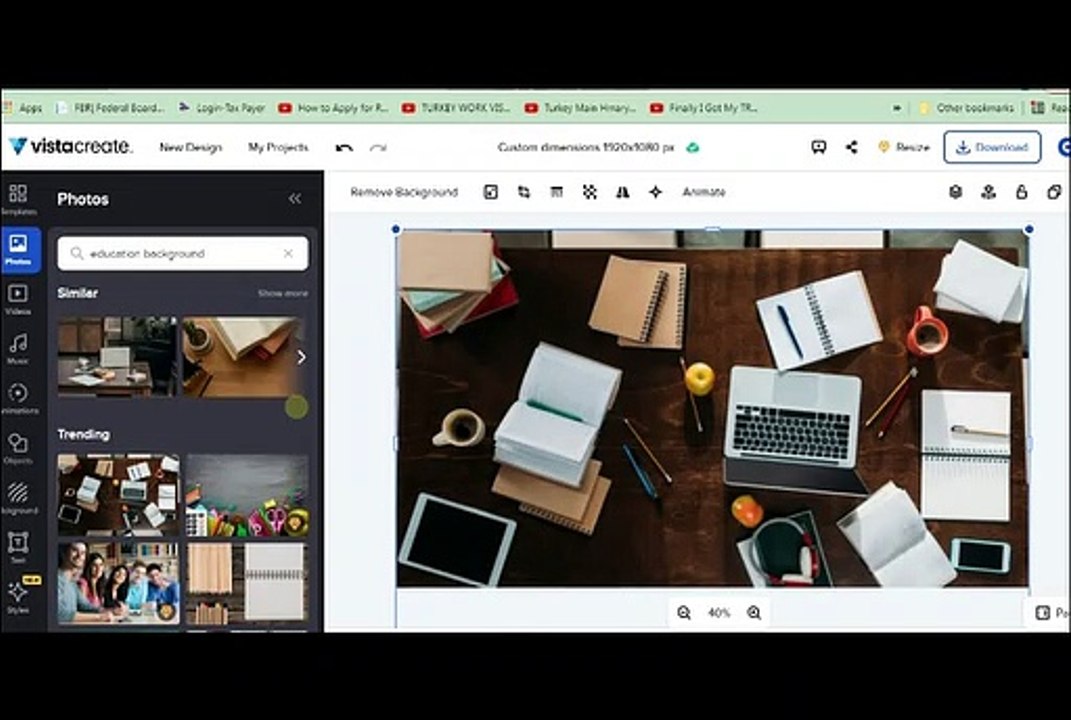Open the How to Apply for R... bookmark
The image size is (1071, 720).
coord(333,108)
